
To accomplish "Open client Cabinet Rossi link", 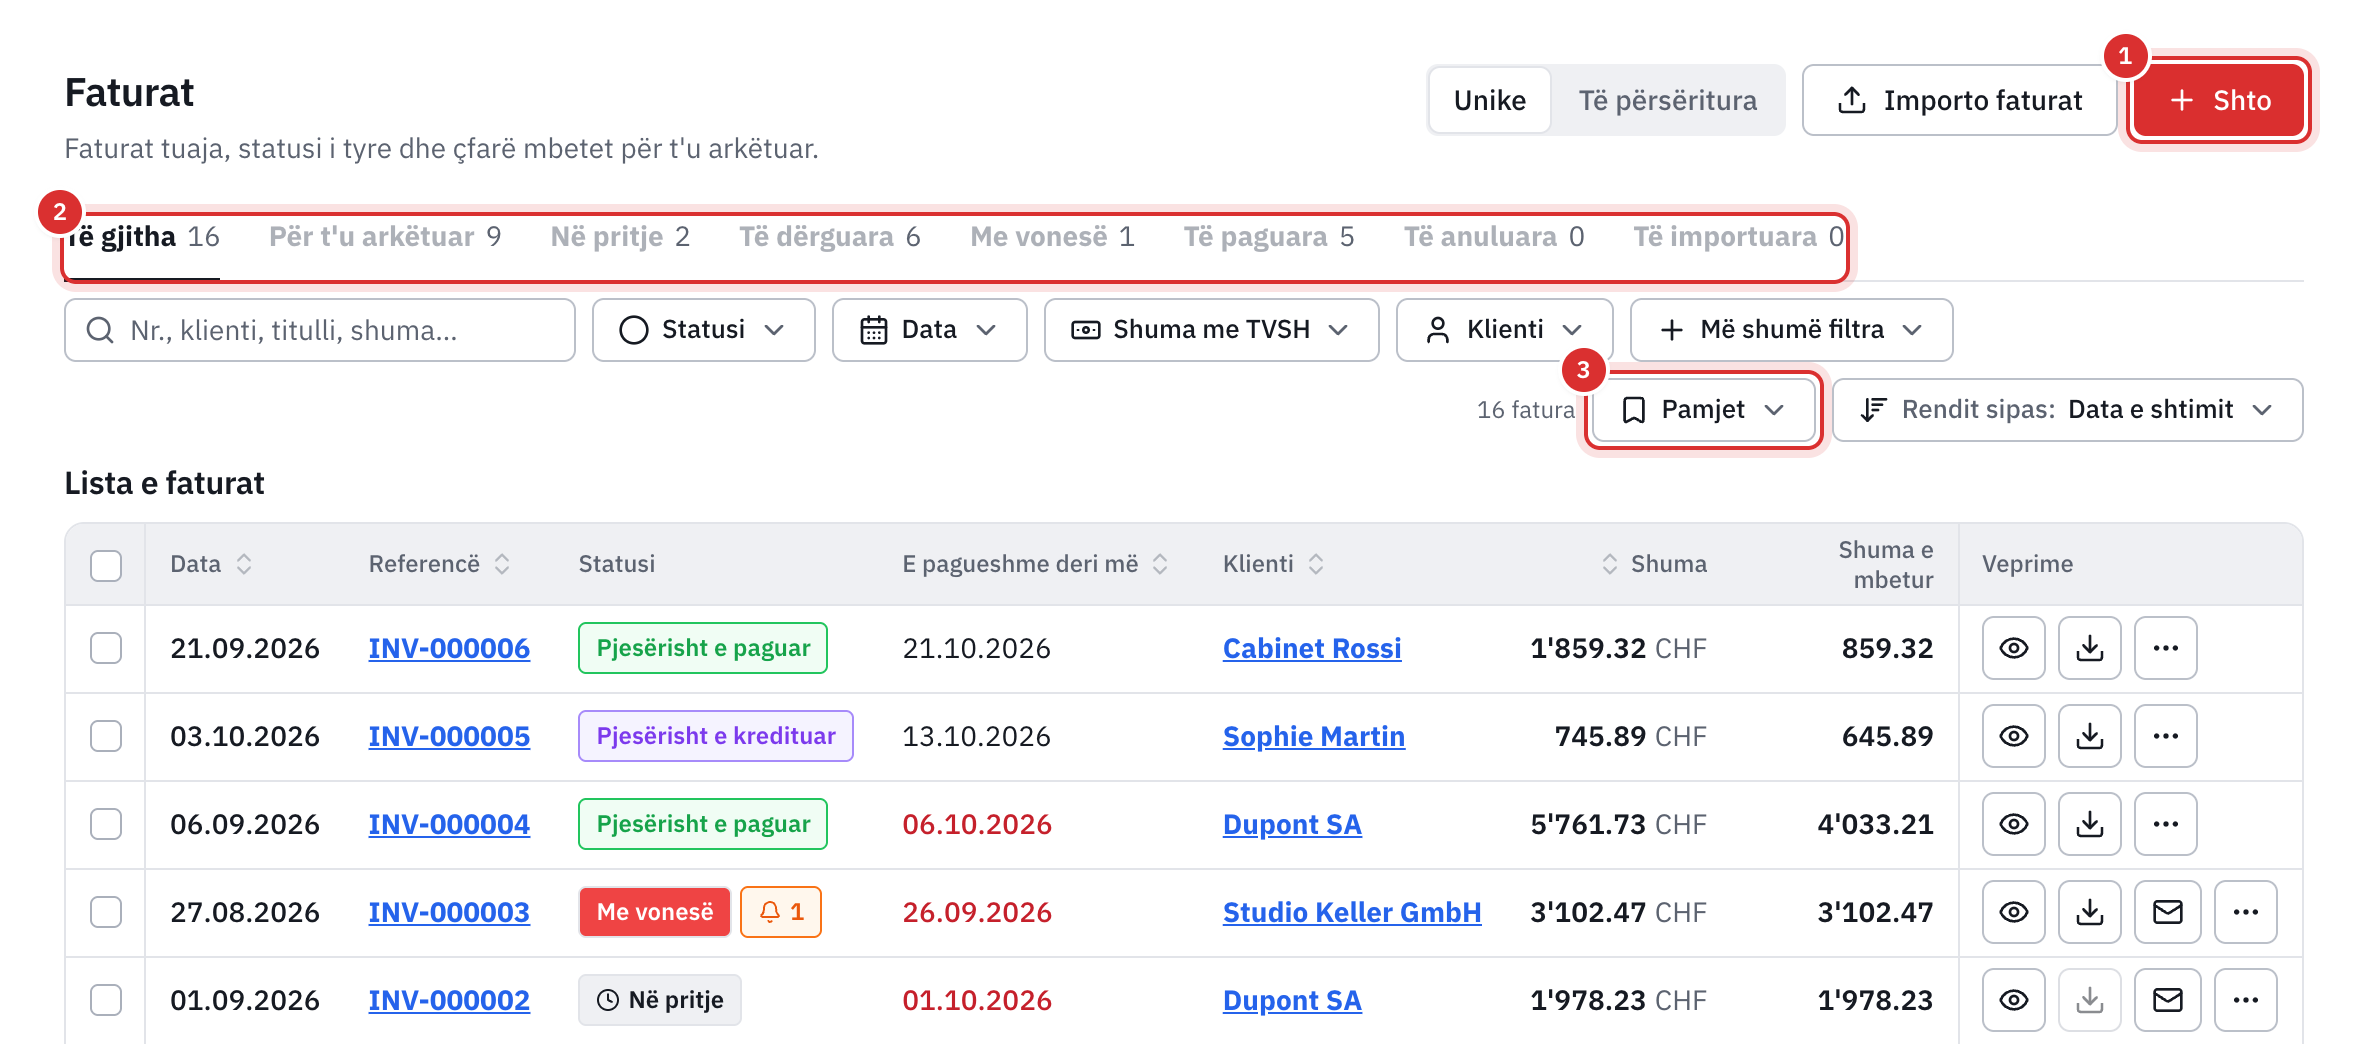I will click(1312, 649).
